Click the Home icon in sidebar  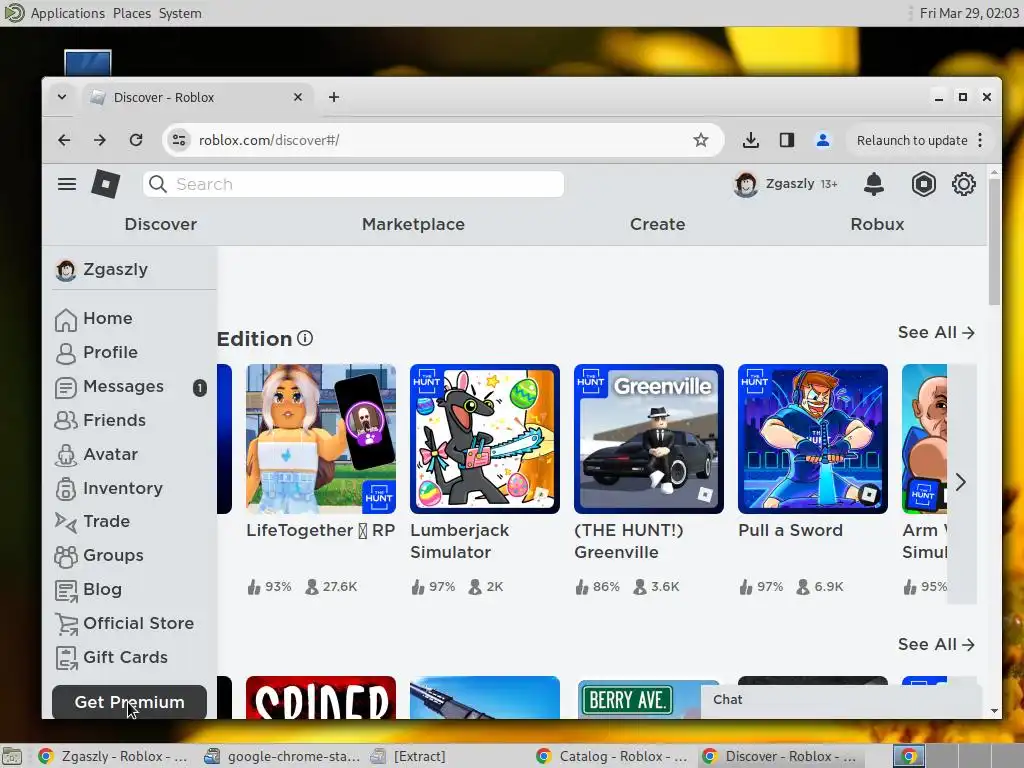tap(65, 319)
